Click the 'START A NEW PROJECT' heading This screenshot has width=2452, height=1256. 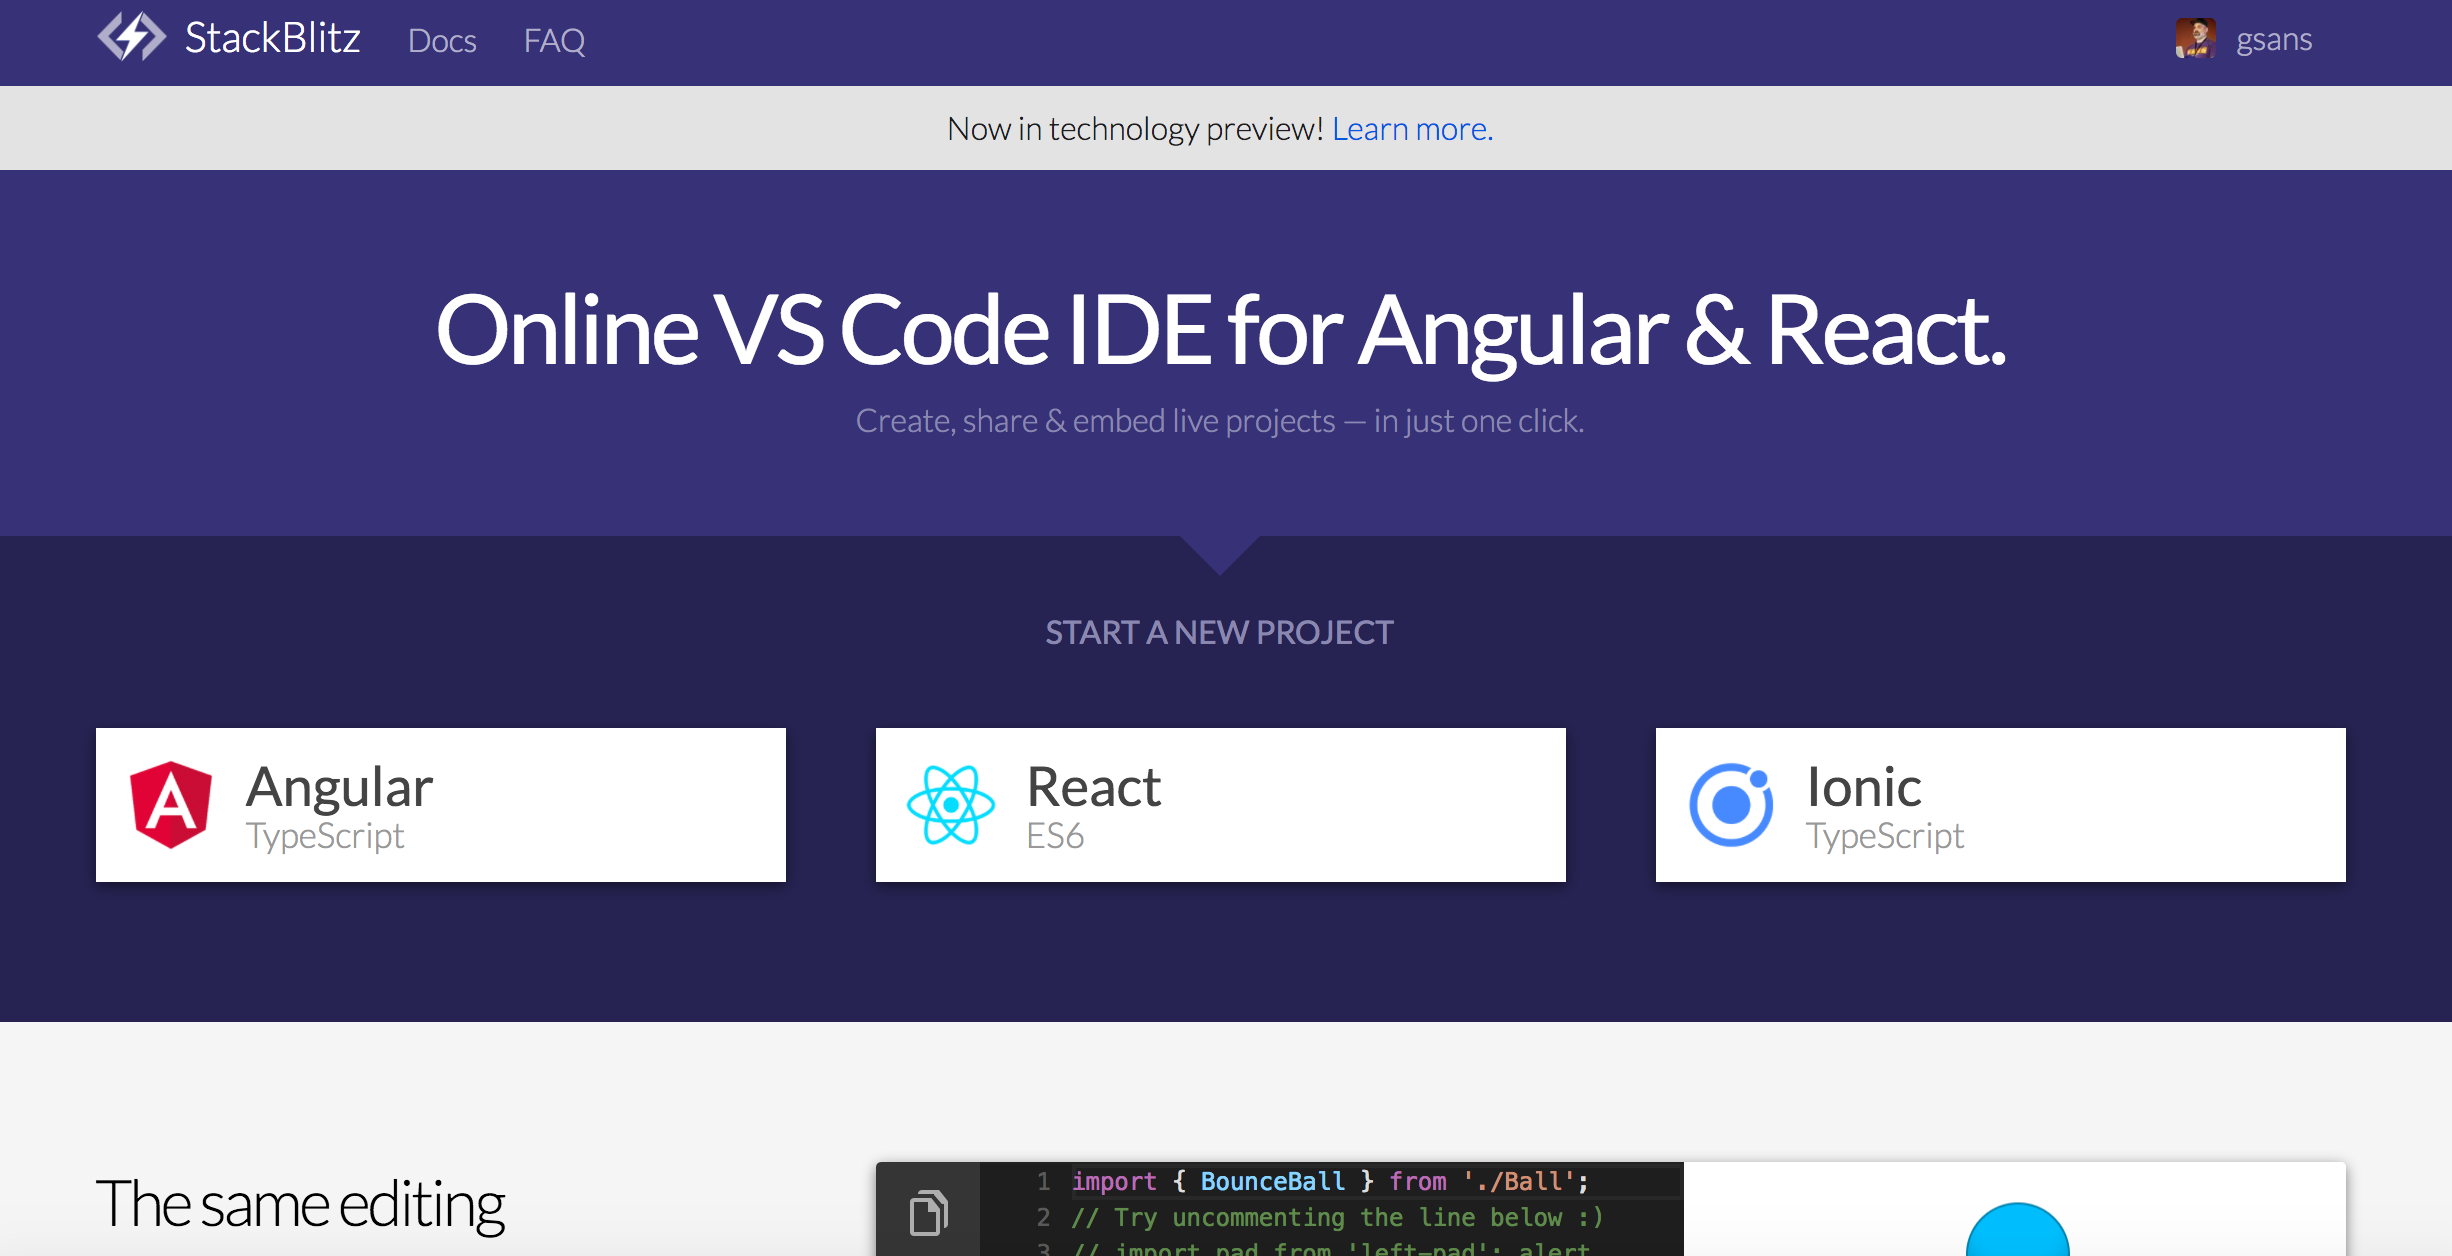tap(1219, 632)
